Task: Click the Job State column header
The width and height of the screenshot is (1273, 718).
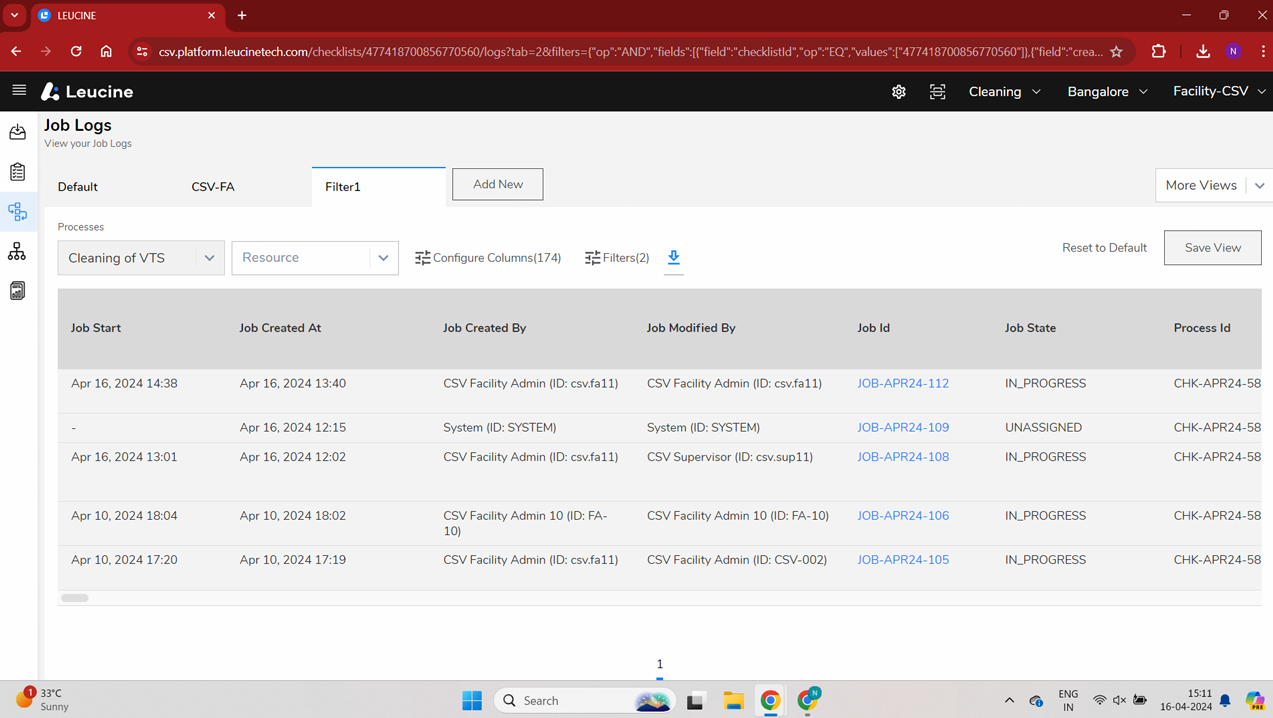Action: click(1030, 328)
